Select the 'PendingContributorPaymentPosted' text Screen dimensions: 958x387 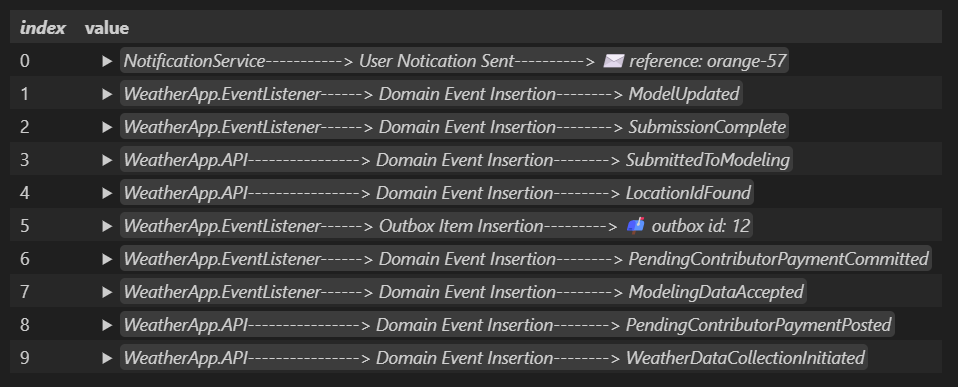(758, 325)
